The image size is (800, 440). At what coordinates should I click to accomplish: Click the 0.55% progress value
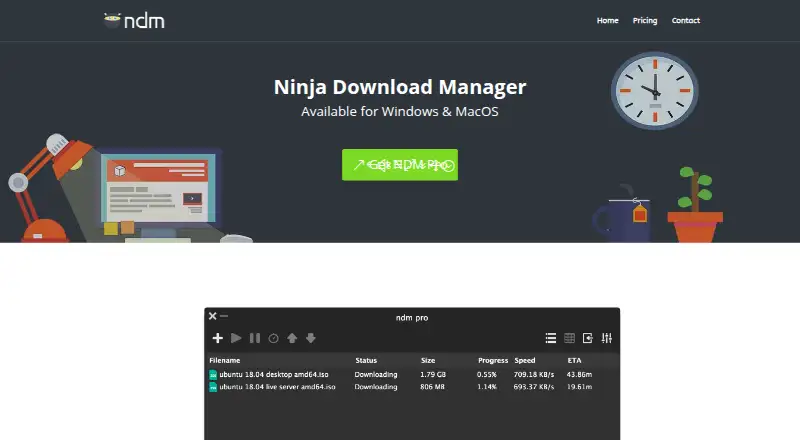[487, 374]
